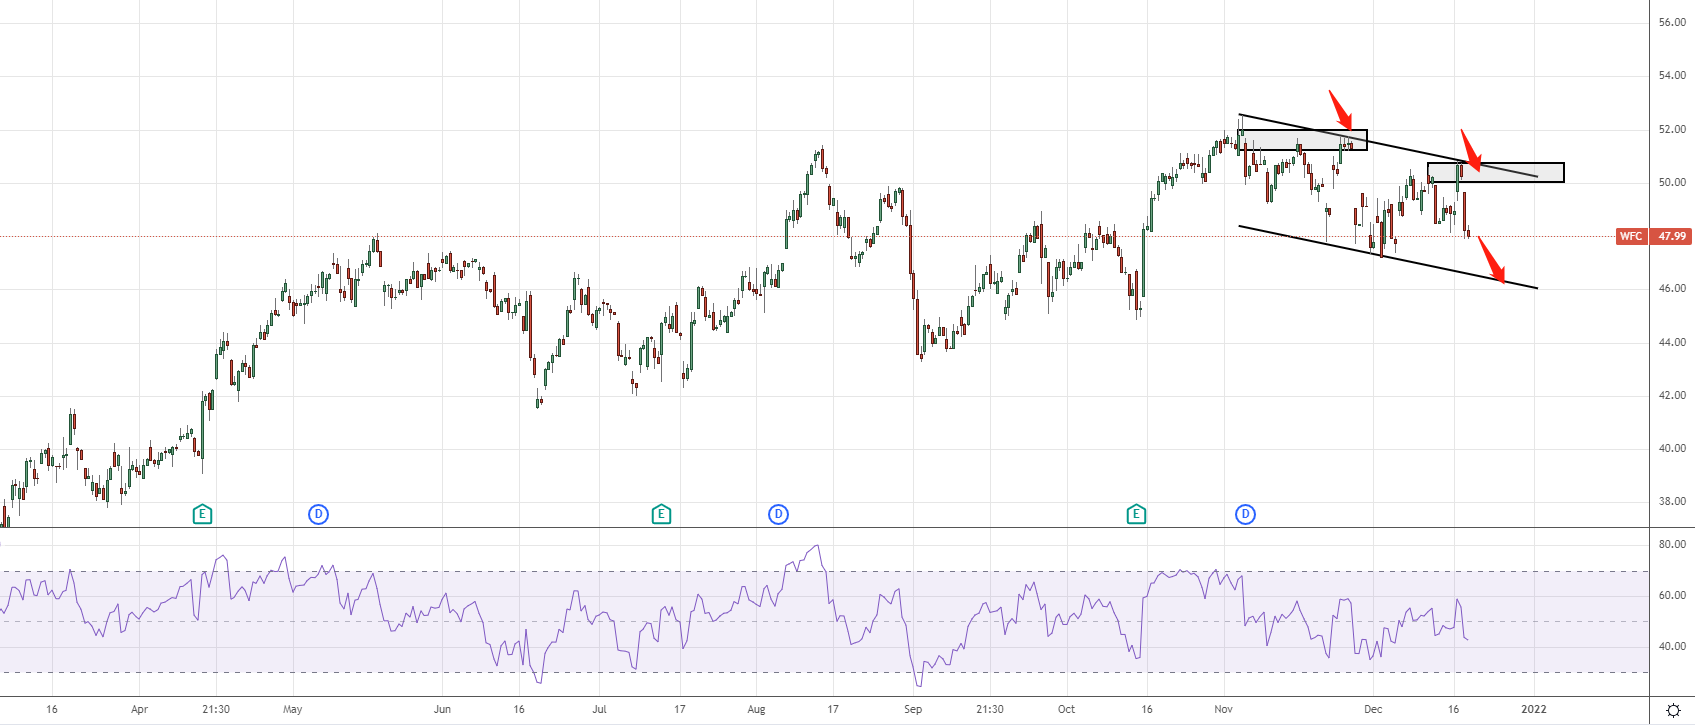Select red arrow pointing at the 52.00 rectangle
This screenshot has width=1695, height=726.
coord(1340,109)
